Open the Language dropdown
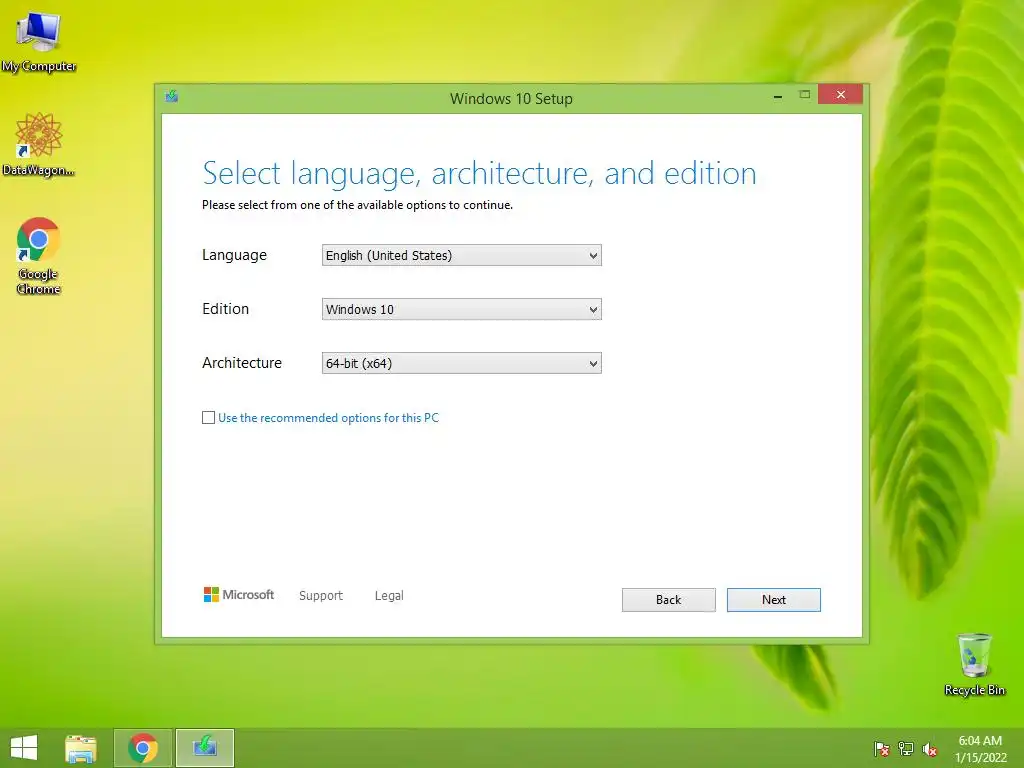 click(x=462, y=255)
